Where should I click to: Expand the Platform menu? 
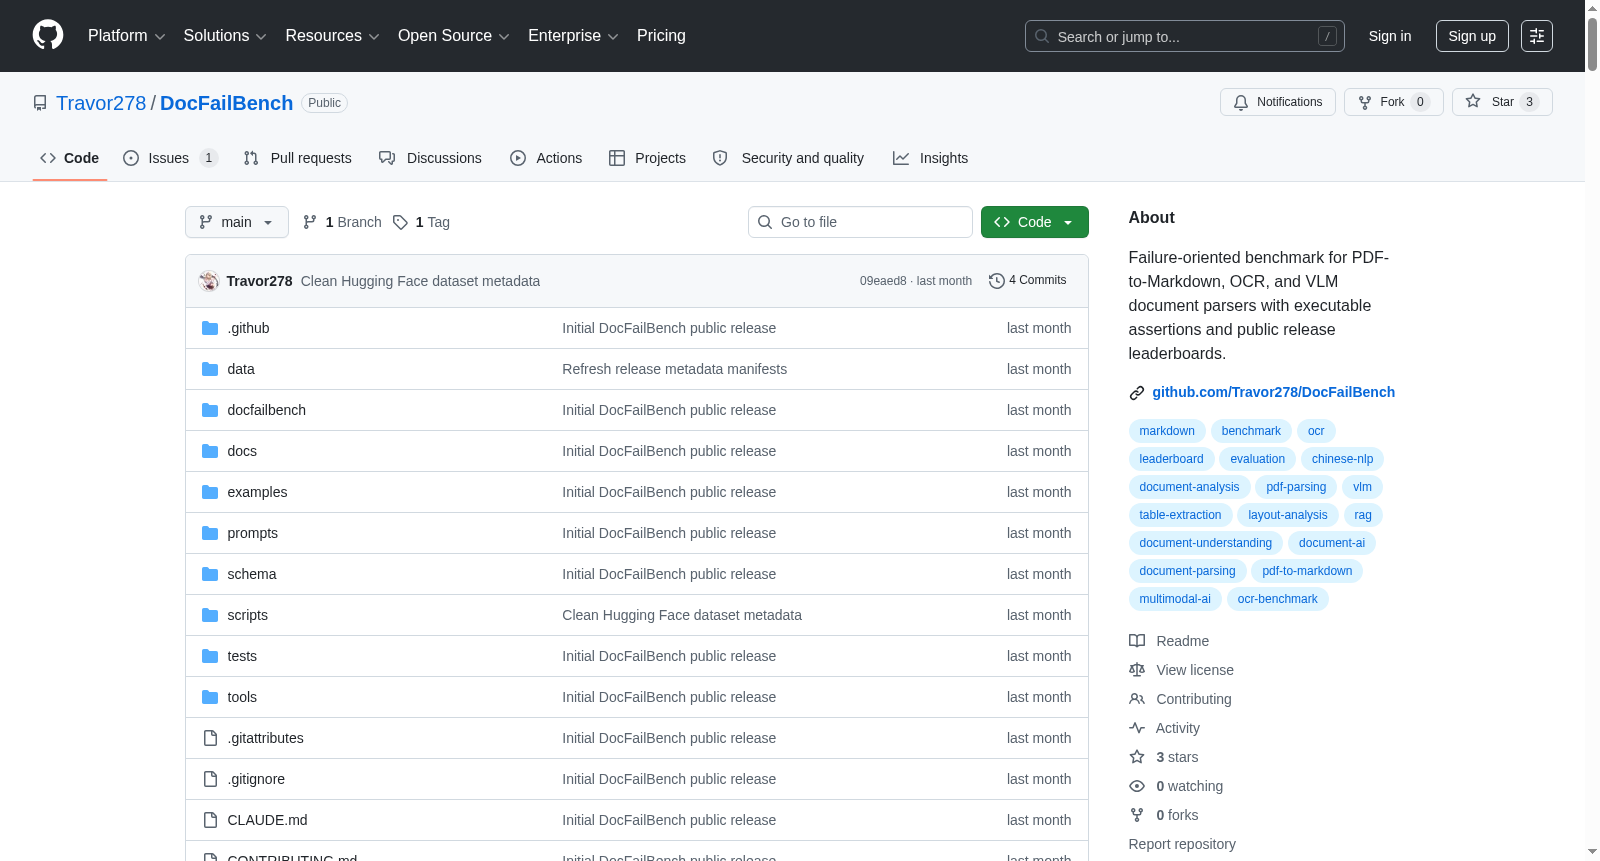tap(127, 36)
